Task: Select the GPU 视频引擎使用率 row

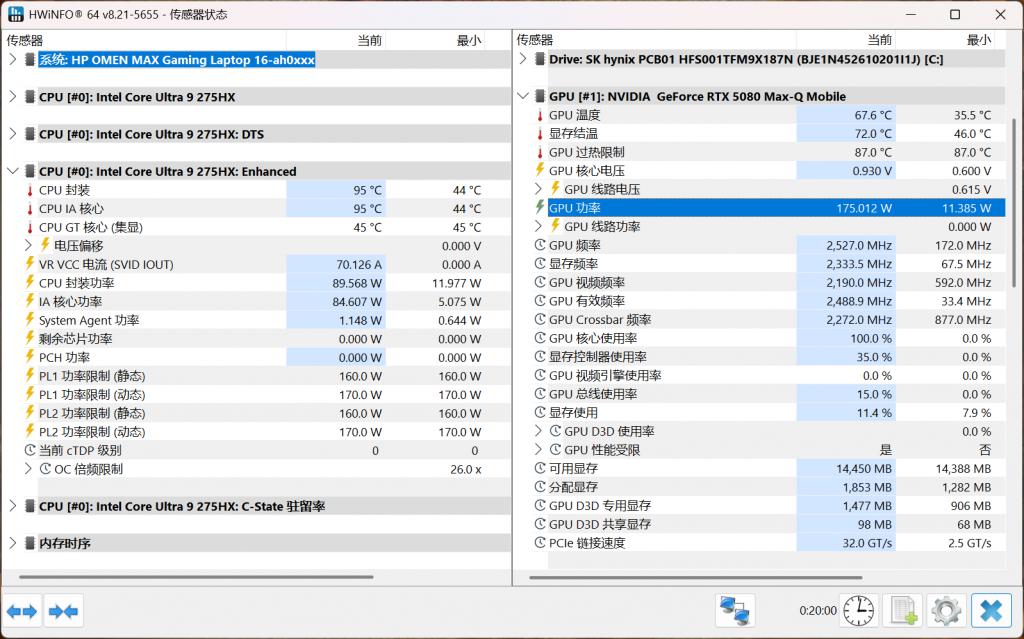Action: (x=769, y=375)
